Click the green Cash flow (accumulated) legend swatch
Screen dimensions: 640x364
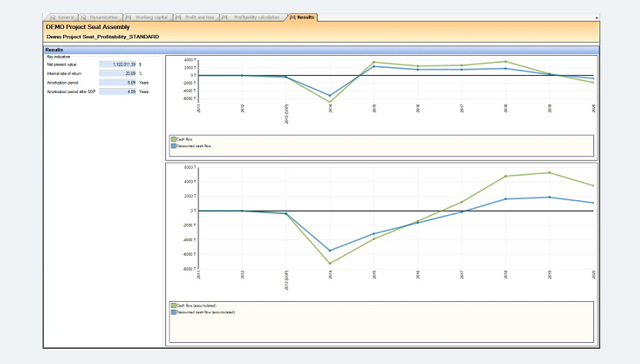pos(173,305)
